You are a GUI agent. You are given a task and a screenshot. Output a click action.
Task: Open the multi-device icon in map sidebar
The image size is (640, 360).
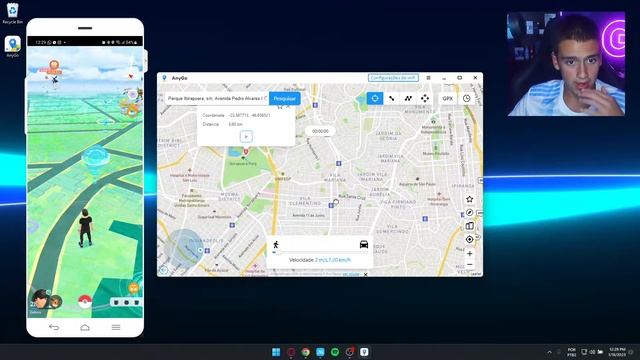click(x=469, y=226)
